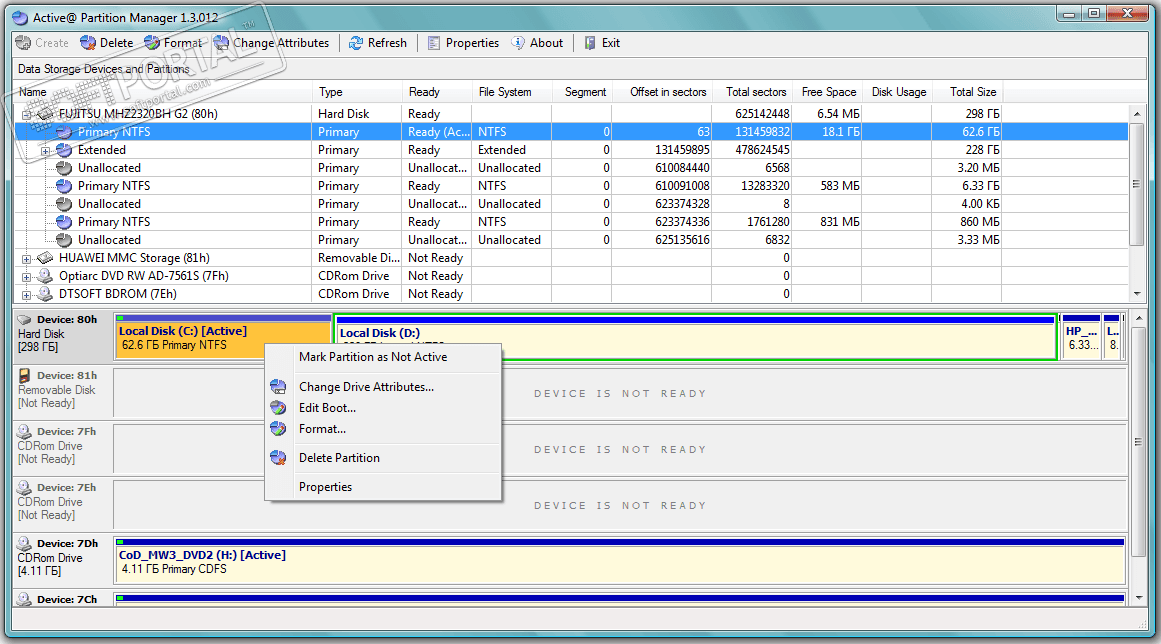1161x644 pixels.
Task: Click the Change Drive Attributes menu icon
Action: pos(278,386)
